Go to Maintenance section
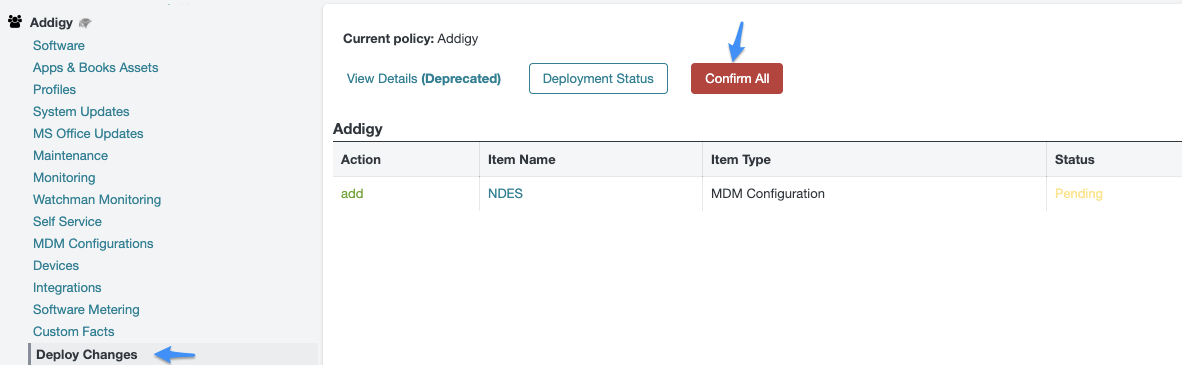 coord(70,155)
